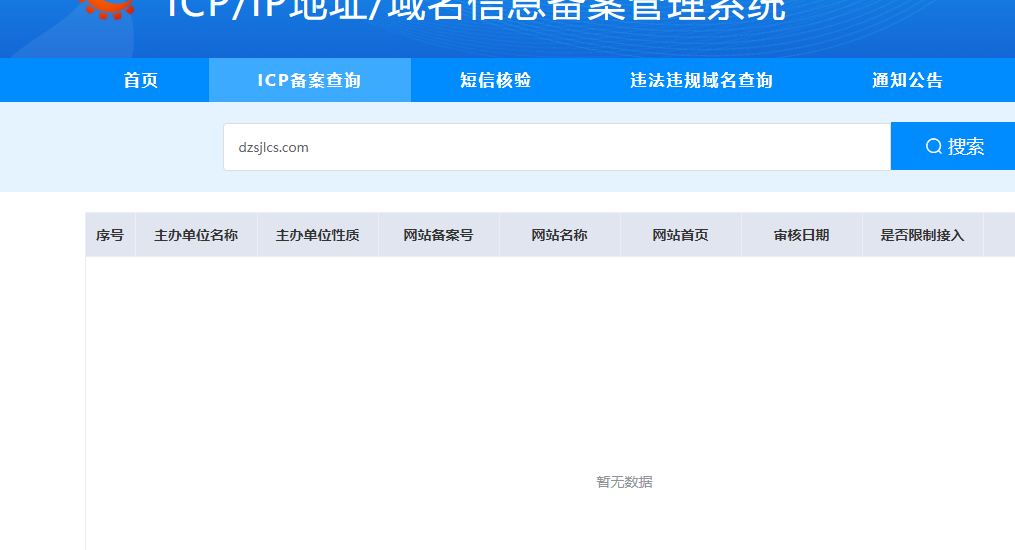Click the system title heading text
This screenshot has height=550, width=1015.
pos(475,10)
